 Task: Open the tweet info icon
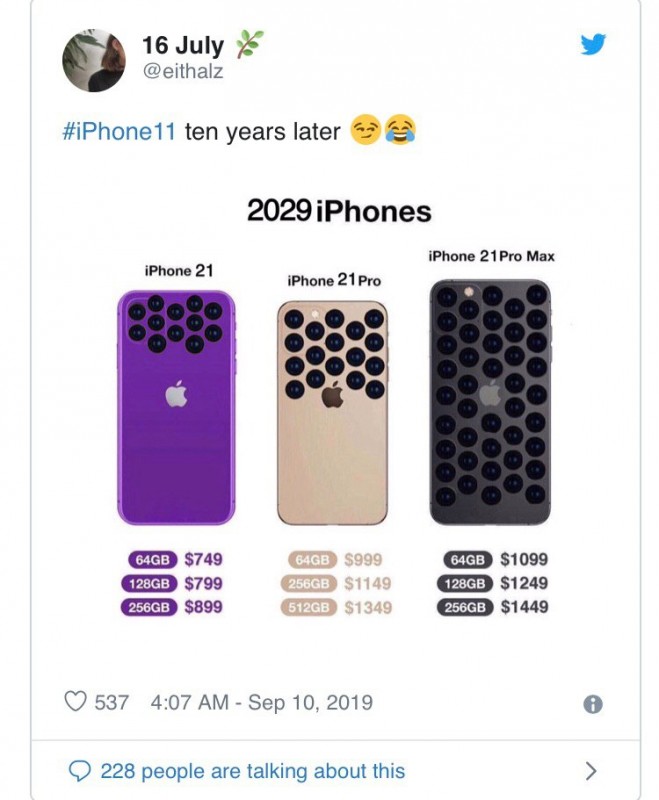[x=593, y=704]
